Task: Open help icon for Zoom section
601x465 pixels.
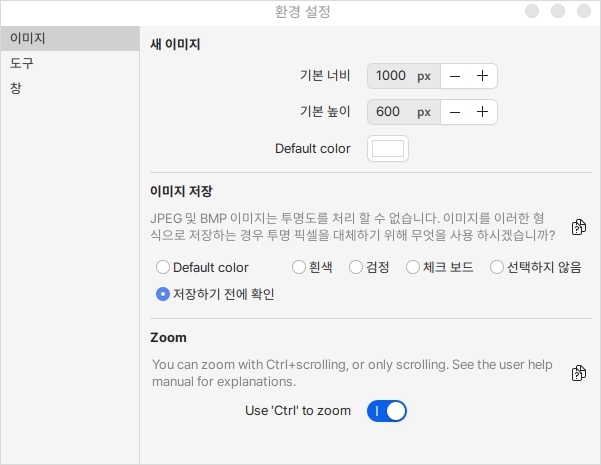Action: tap(578, 373)
